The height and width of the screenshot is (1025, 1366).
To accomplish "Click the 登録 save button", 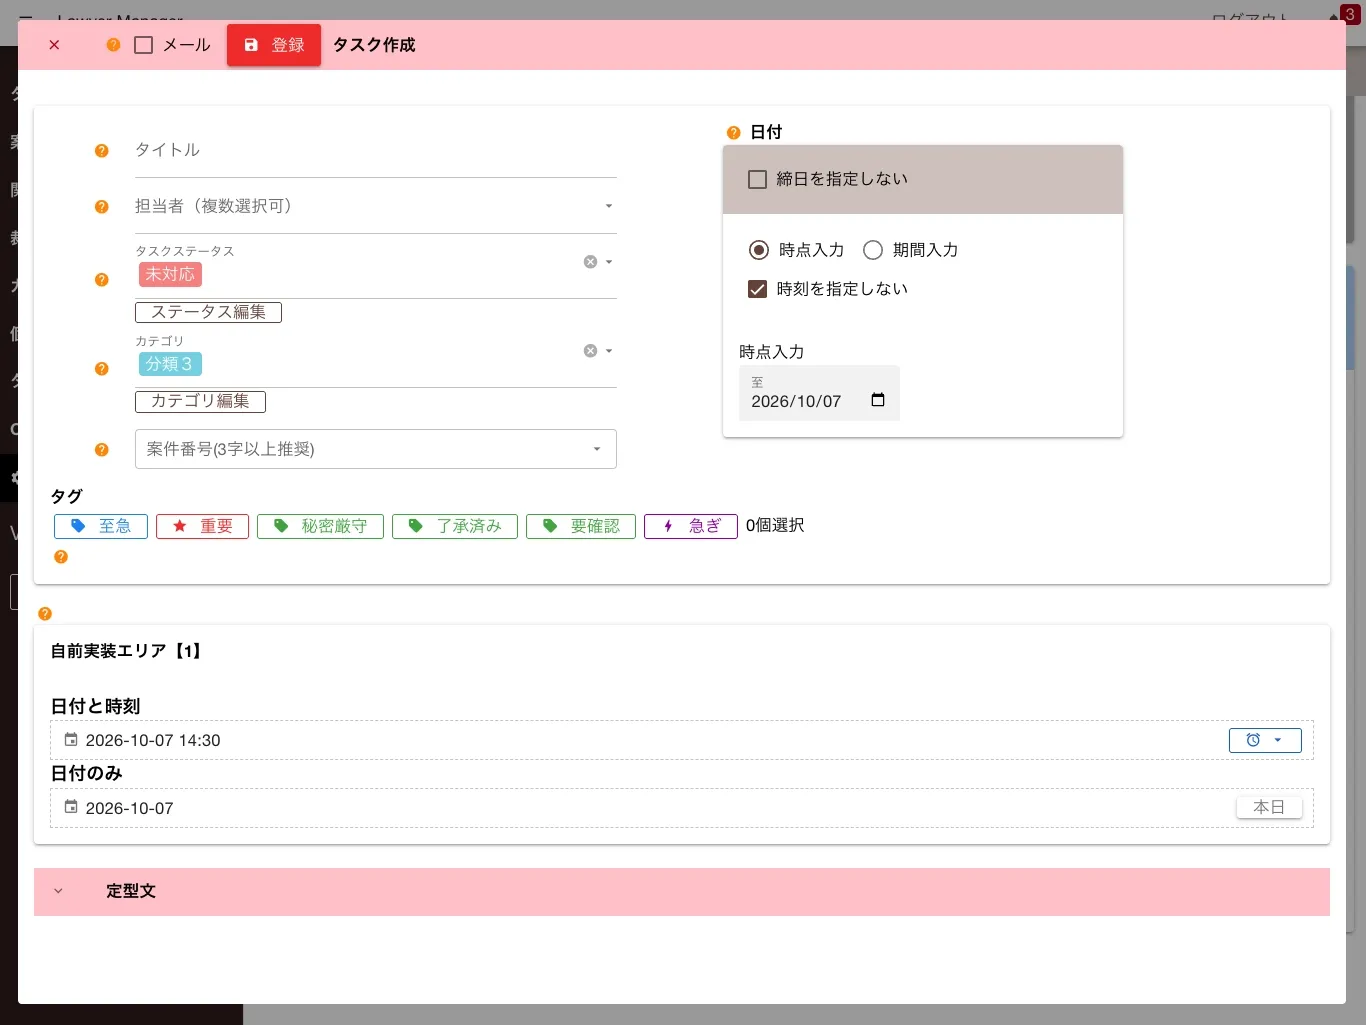I will pos(274,45).
